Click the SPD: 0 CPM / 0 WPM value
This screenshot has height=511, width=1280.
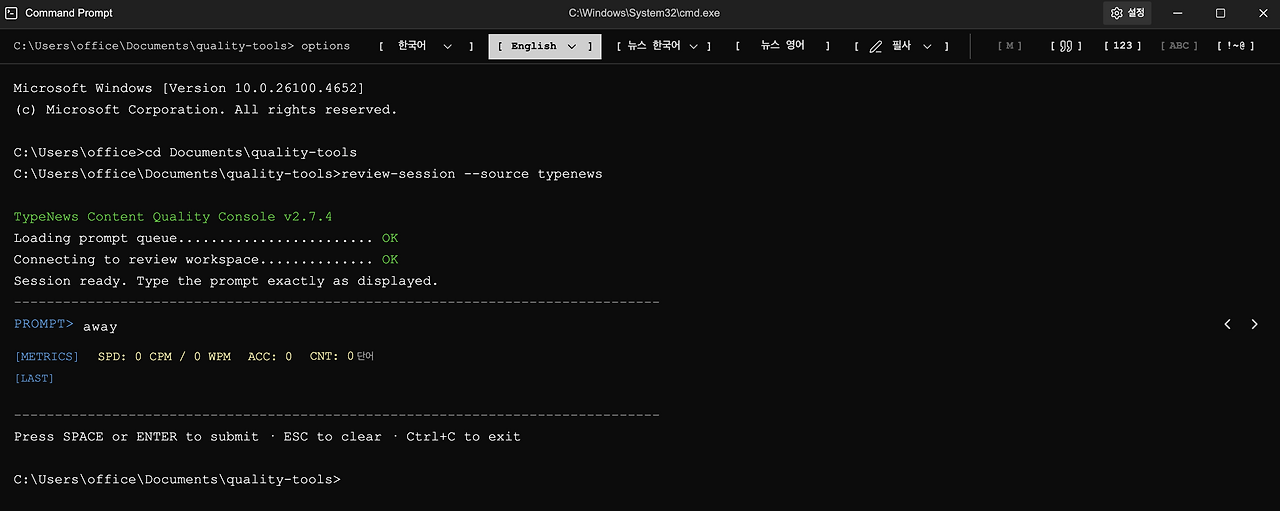pyautogui.click(x=164, y=357)
